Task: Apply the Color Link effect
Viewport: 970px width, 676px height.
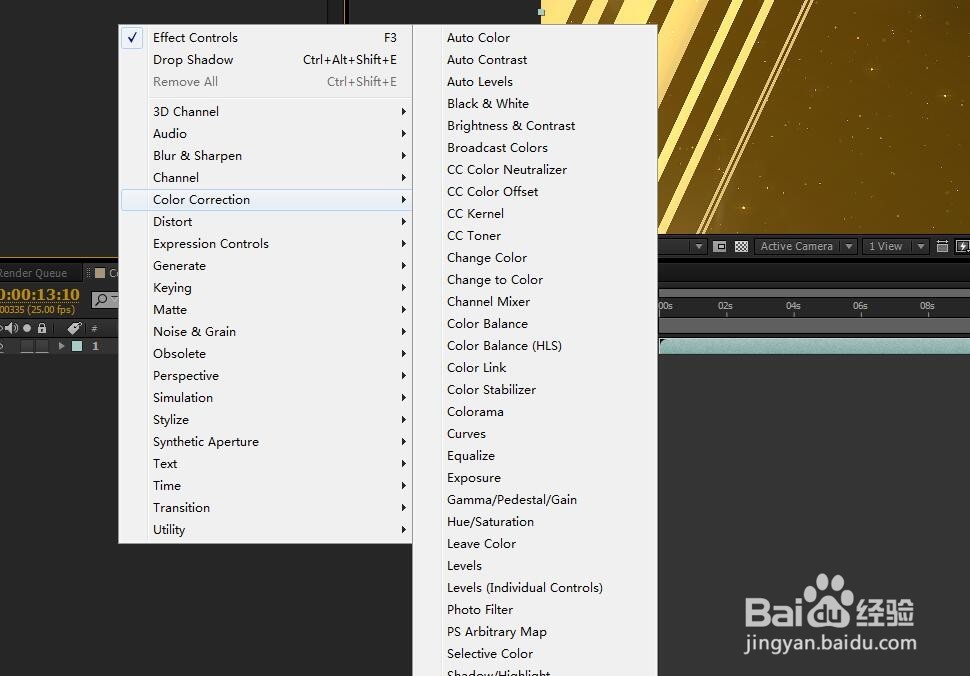Action: [535, 368]
